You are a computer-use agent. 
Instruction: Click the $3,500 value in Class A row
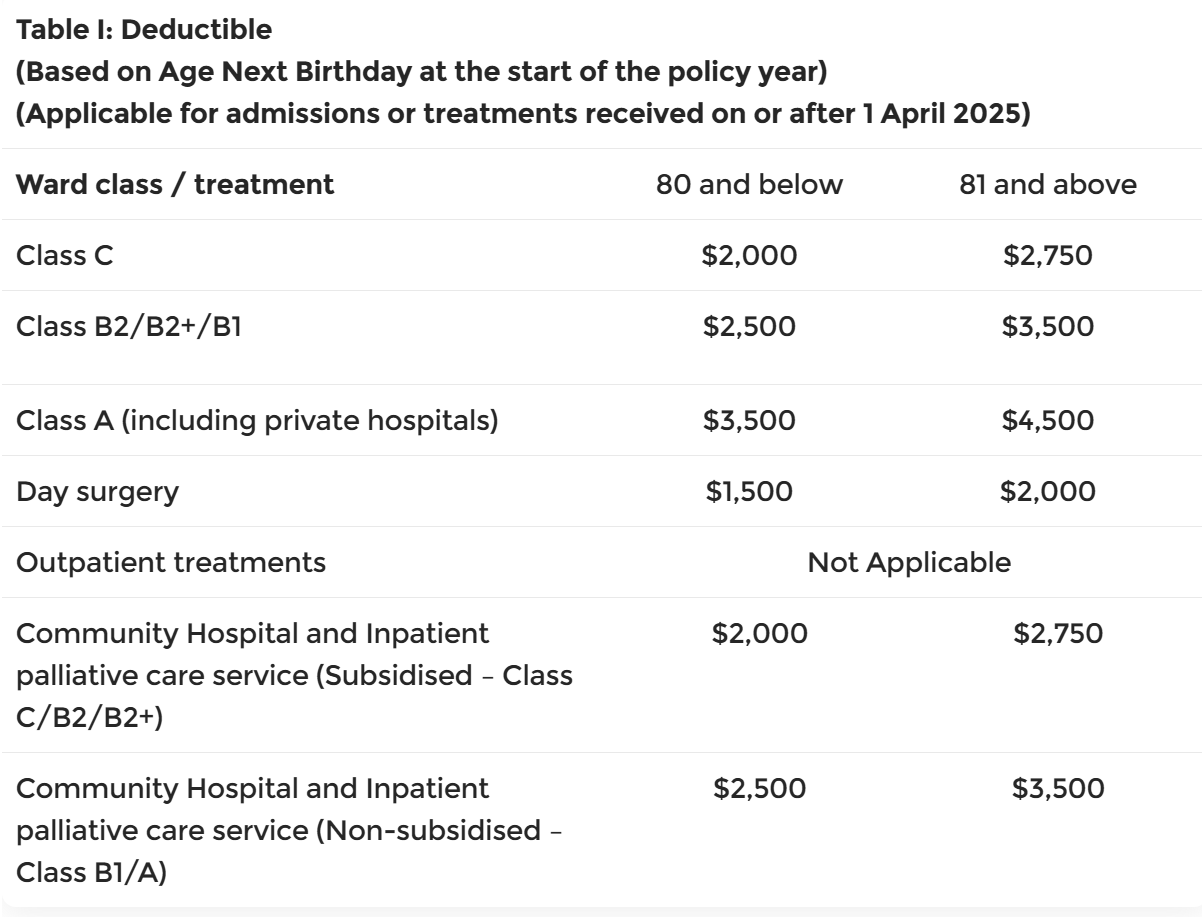(749, 420)
